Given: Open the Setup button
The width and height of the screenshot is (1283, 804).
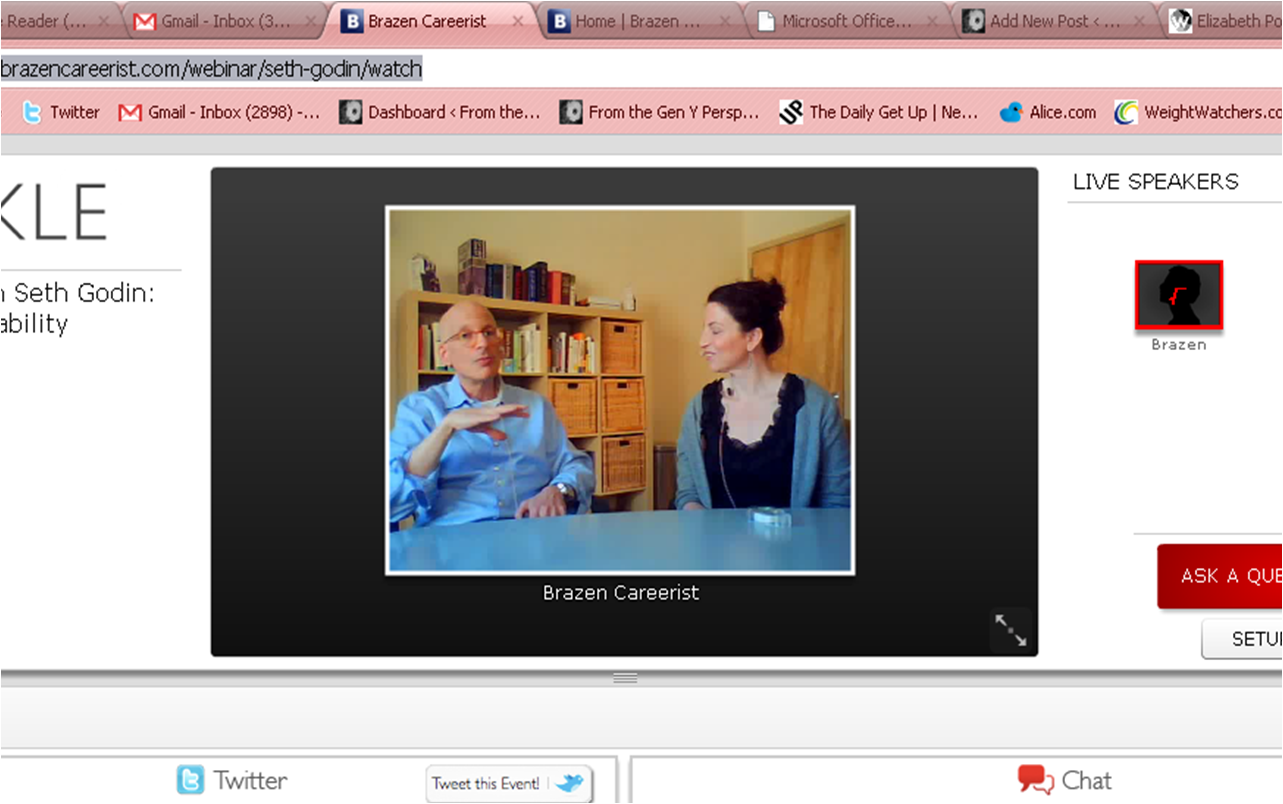Looking at the screenshot, I should 1242,639.
